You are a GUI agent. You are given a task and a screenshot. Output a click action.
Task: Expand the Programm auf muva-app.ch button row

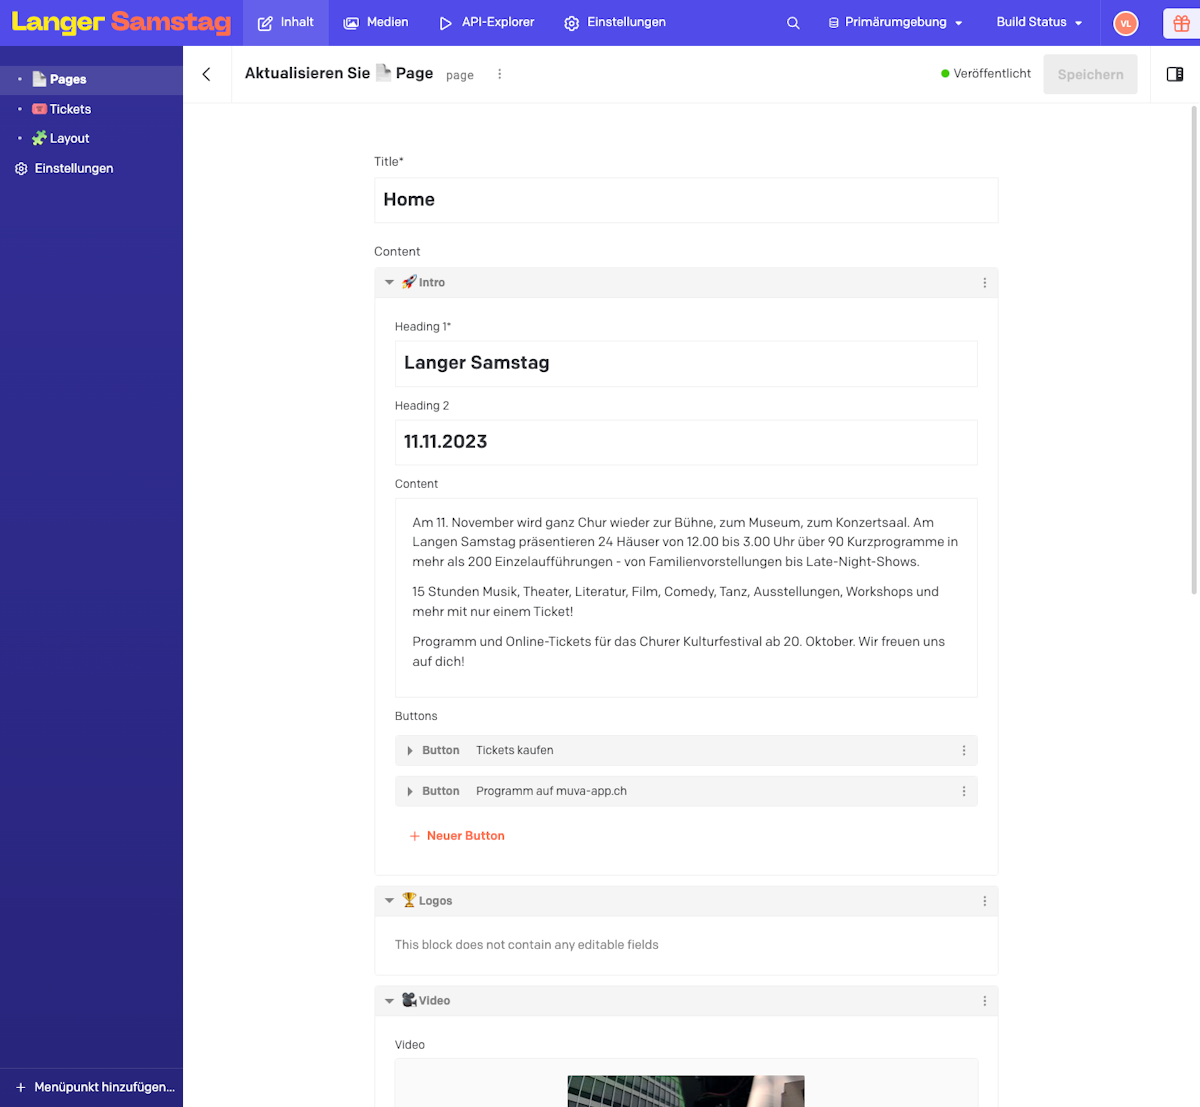coord(410,792)
